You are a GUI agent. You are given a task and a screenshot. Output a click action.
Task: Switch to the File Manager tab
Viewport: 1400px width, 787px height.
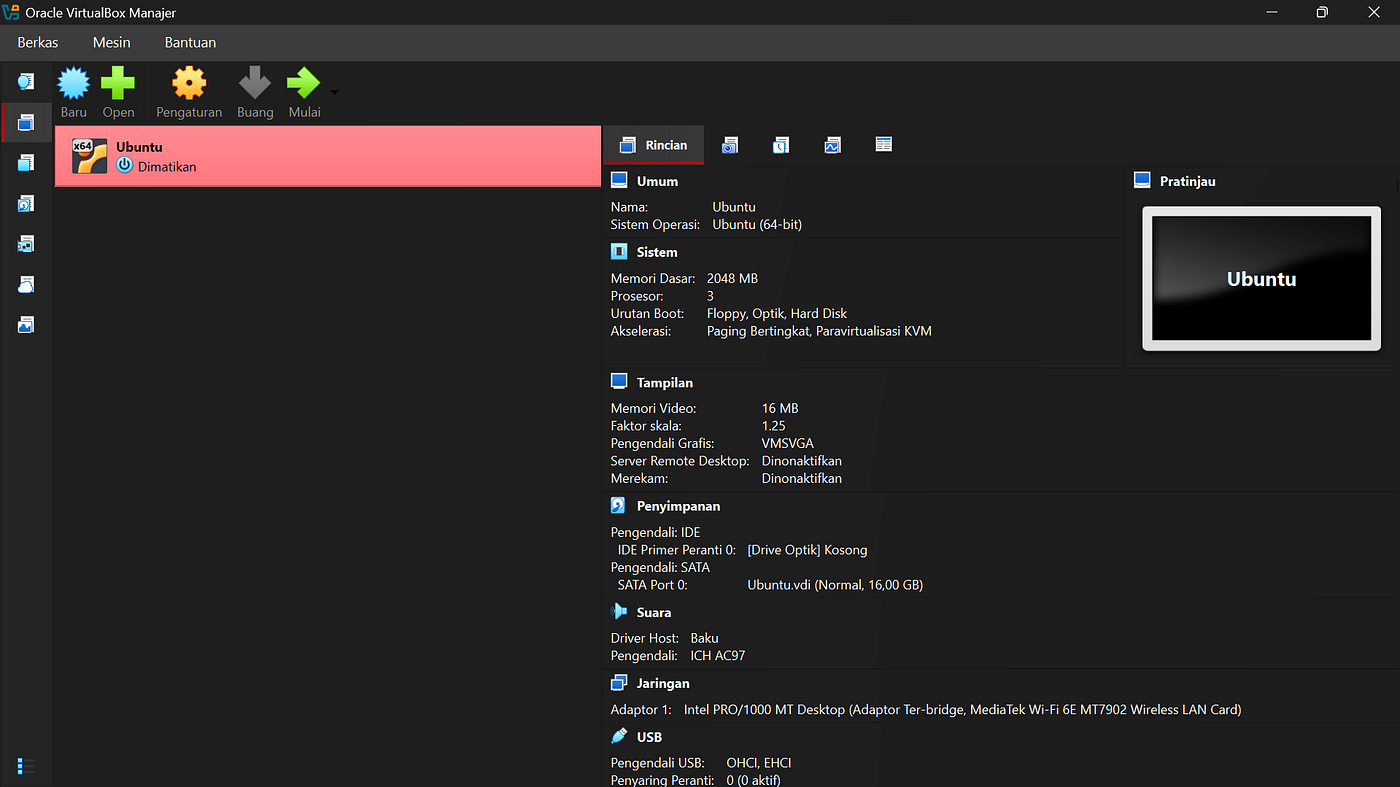(883, 145)
